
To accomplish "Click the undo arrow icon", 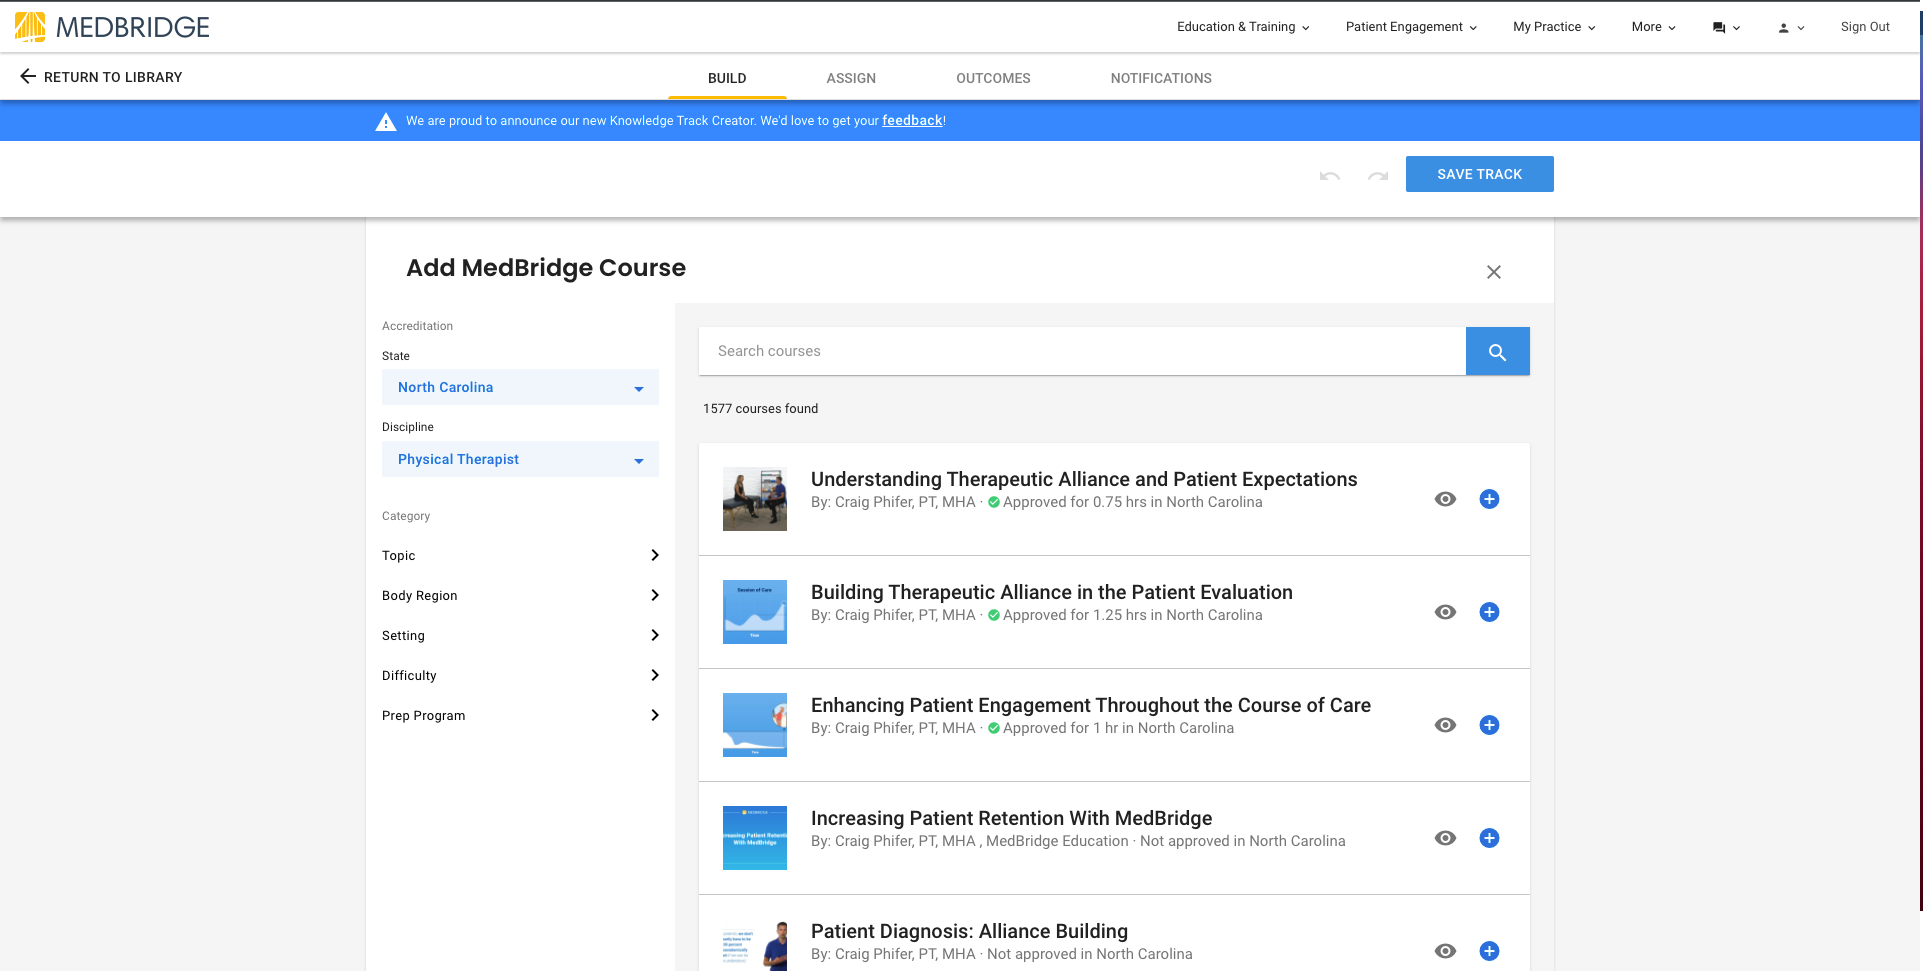I will [1329, 175].
